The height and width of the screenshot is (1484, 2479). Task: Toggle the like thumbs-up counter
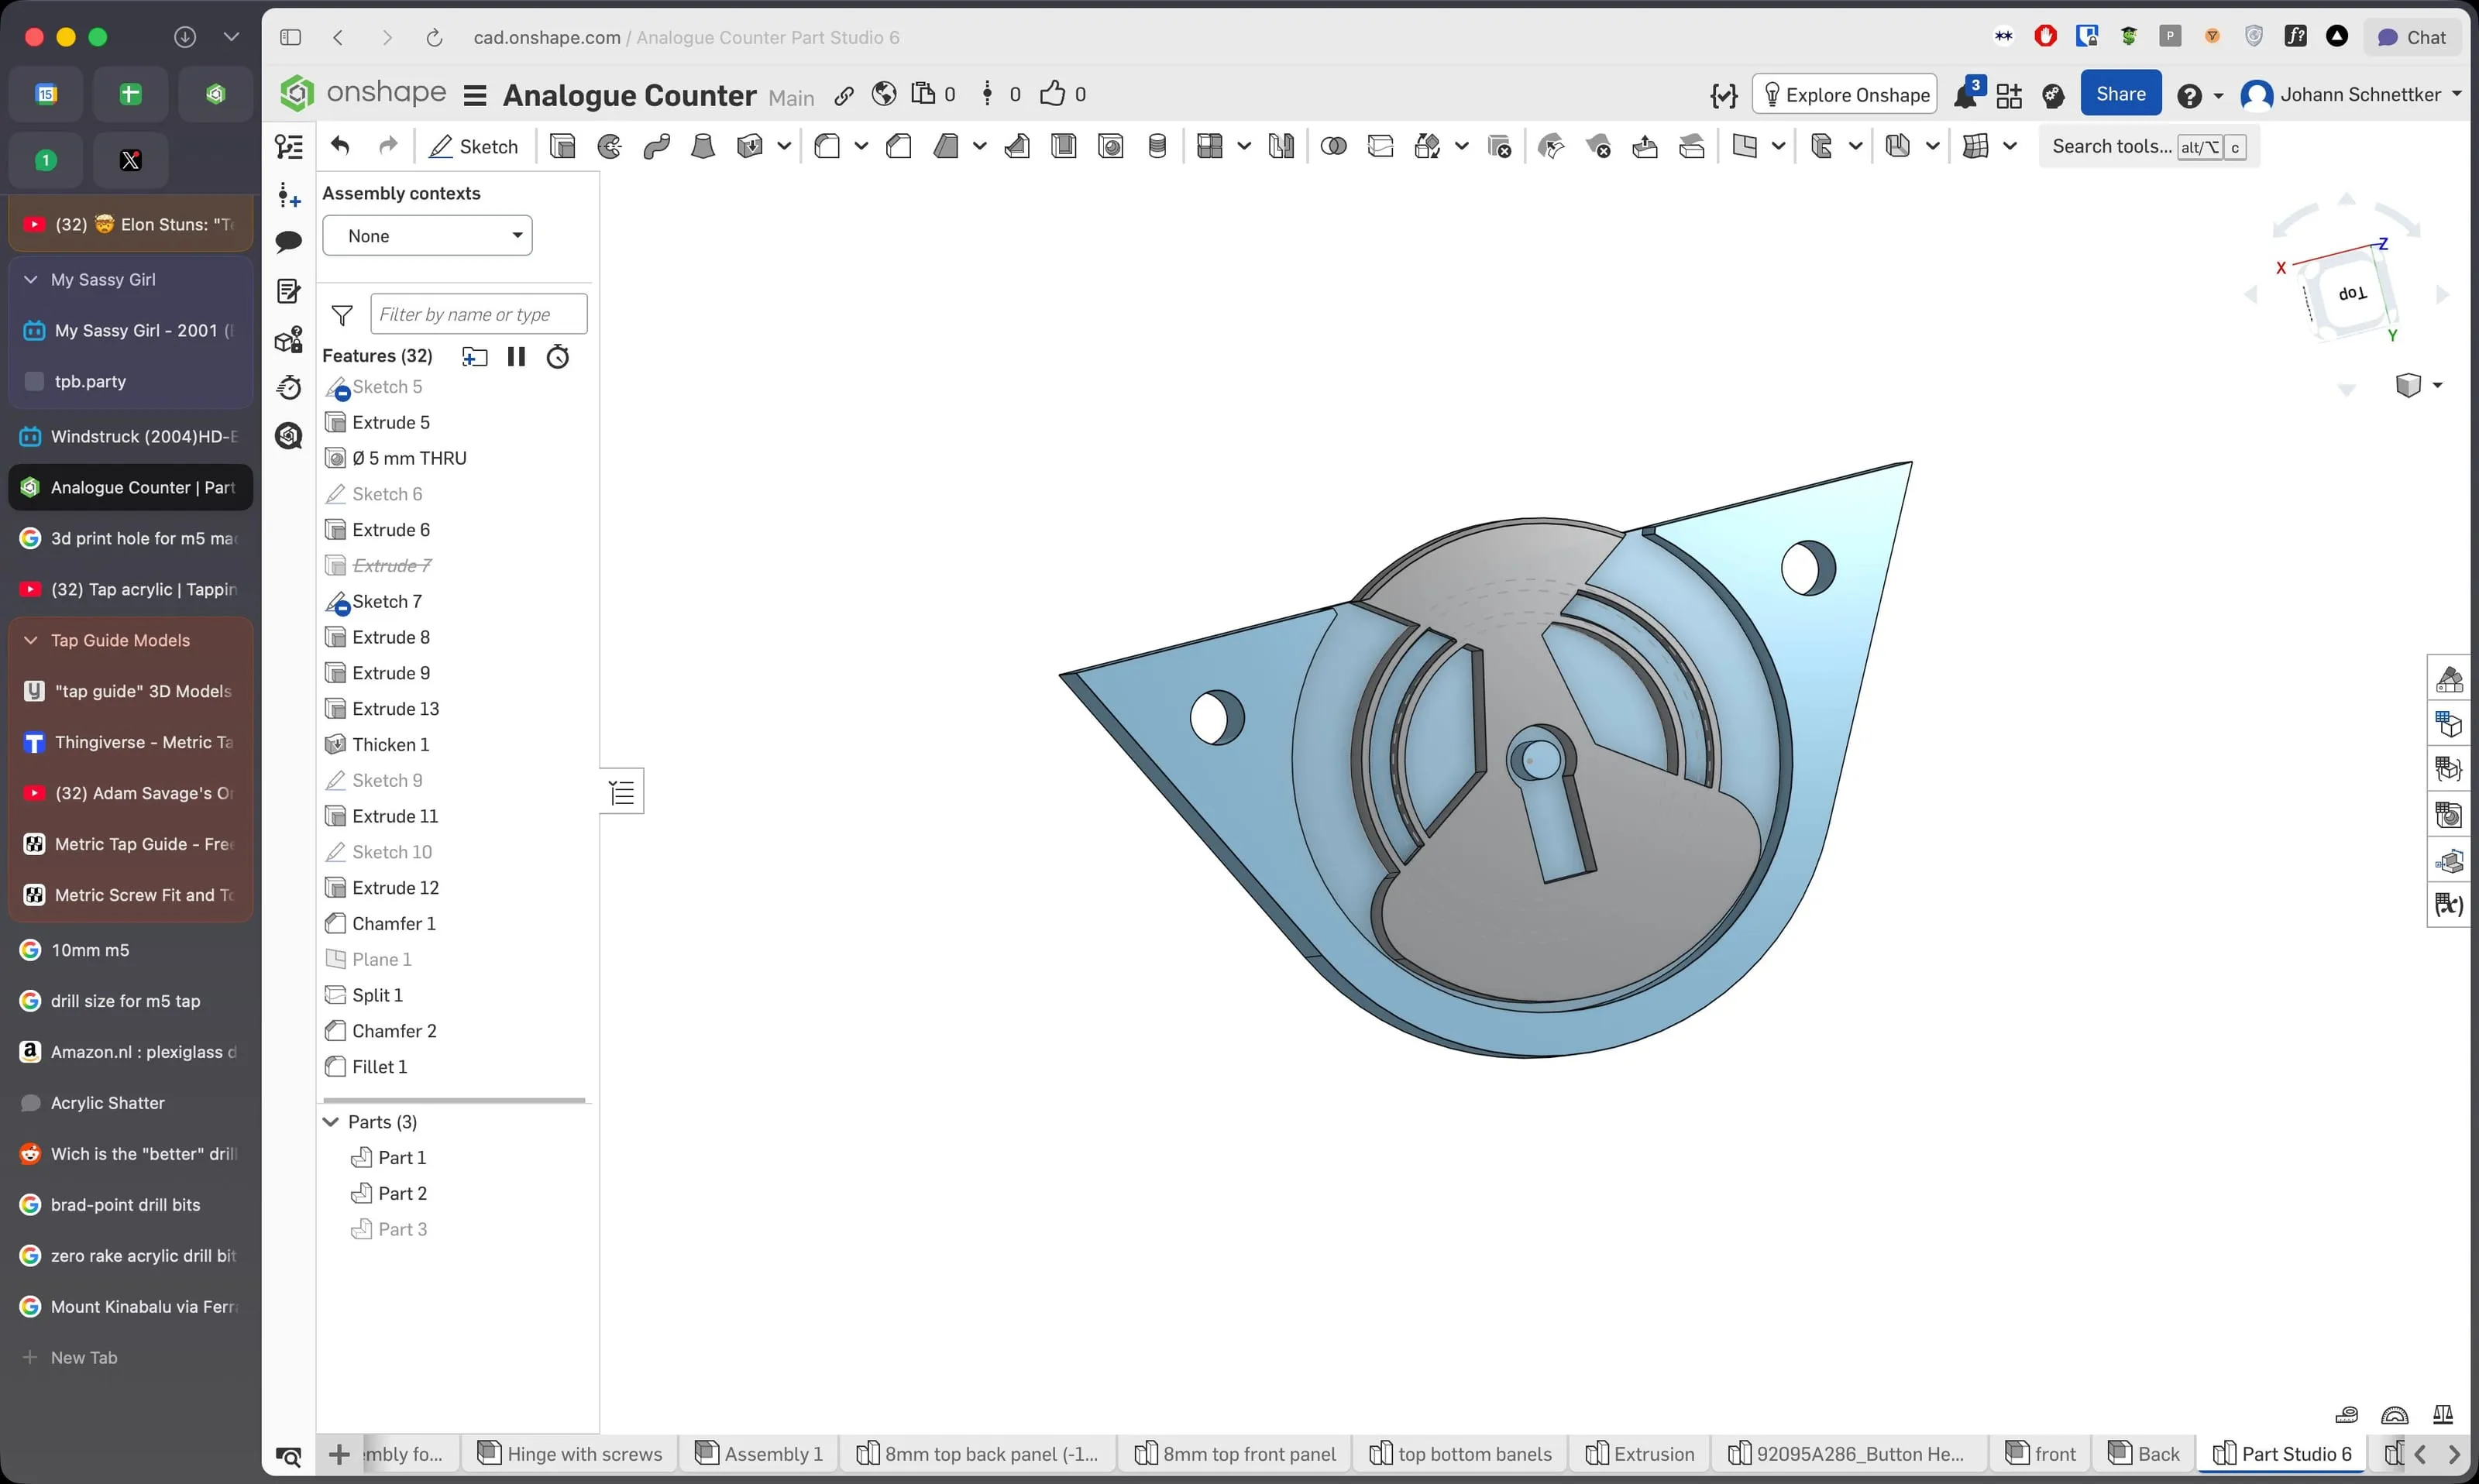point(1063,94)
